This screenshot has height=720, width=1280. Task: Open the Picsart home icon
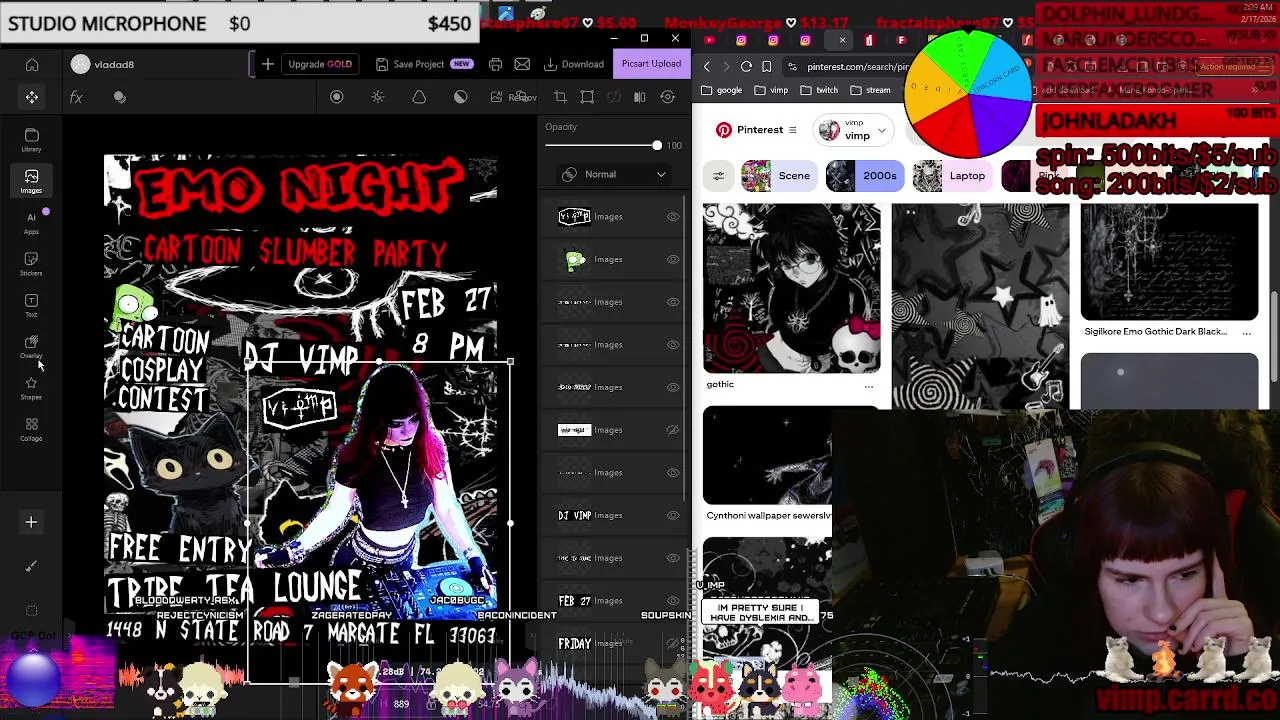click(32, 65)
